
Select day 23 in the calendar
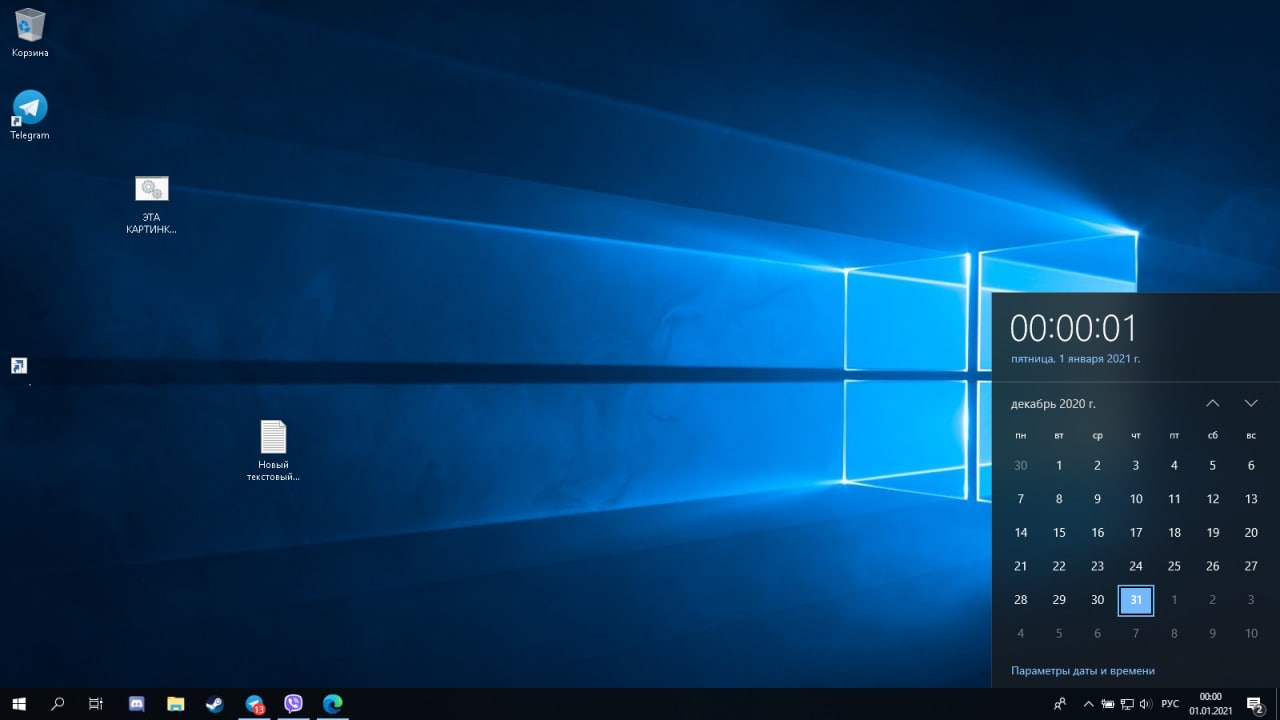[x=1098, y=566]
